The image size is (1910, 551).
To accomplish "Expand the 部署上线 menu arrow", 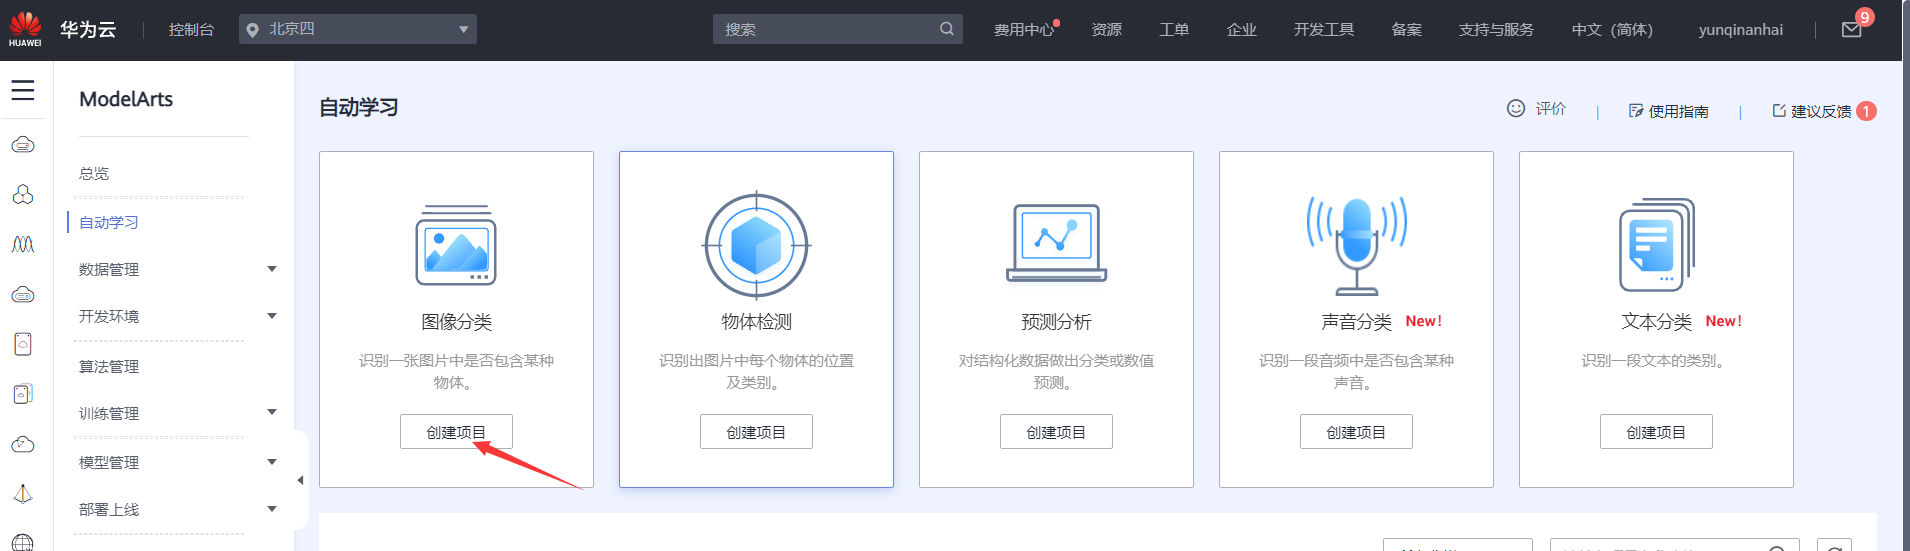I will click(272, 509).
